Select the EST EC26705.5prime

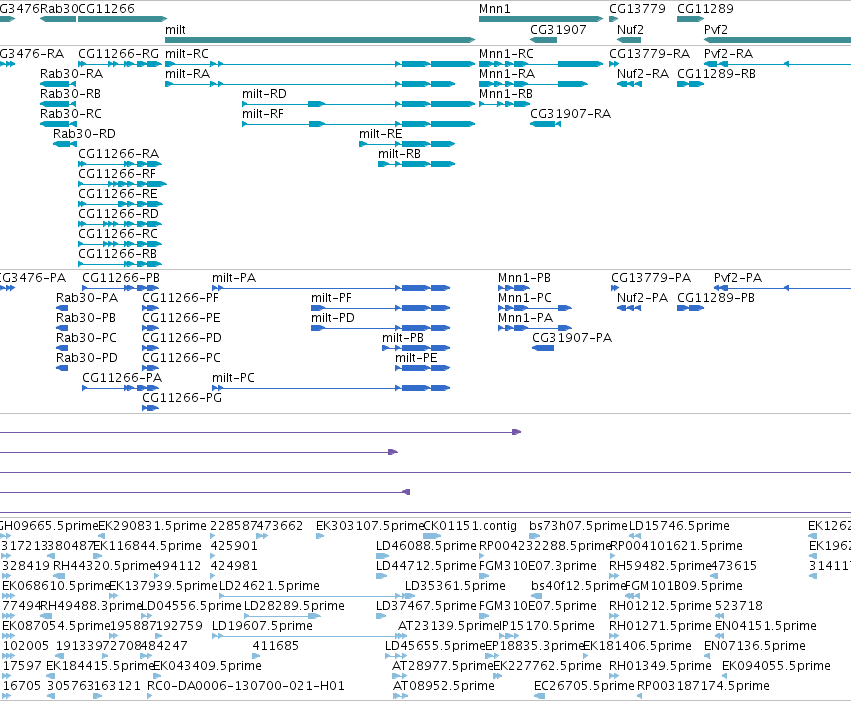(x=538, y=696)
